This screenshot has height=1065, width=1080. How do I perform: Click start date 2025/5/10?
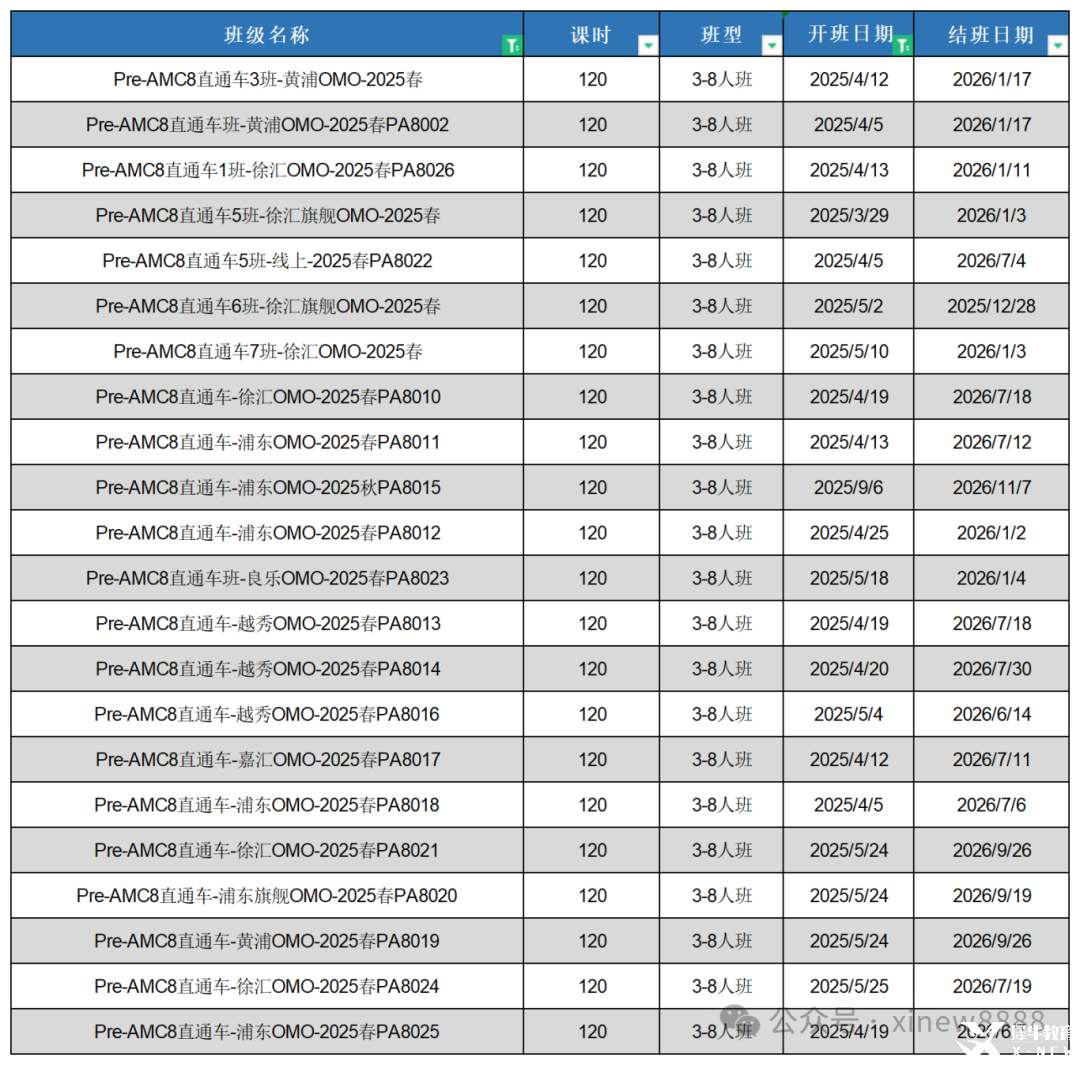849,351
